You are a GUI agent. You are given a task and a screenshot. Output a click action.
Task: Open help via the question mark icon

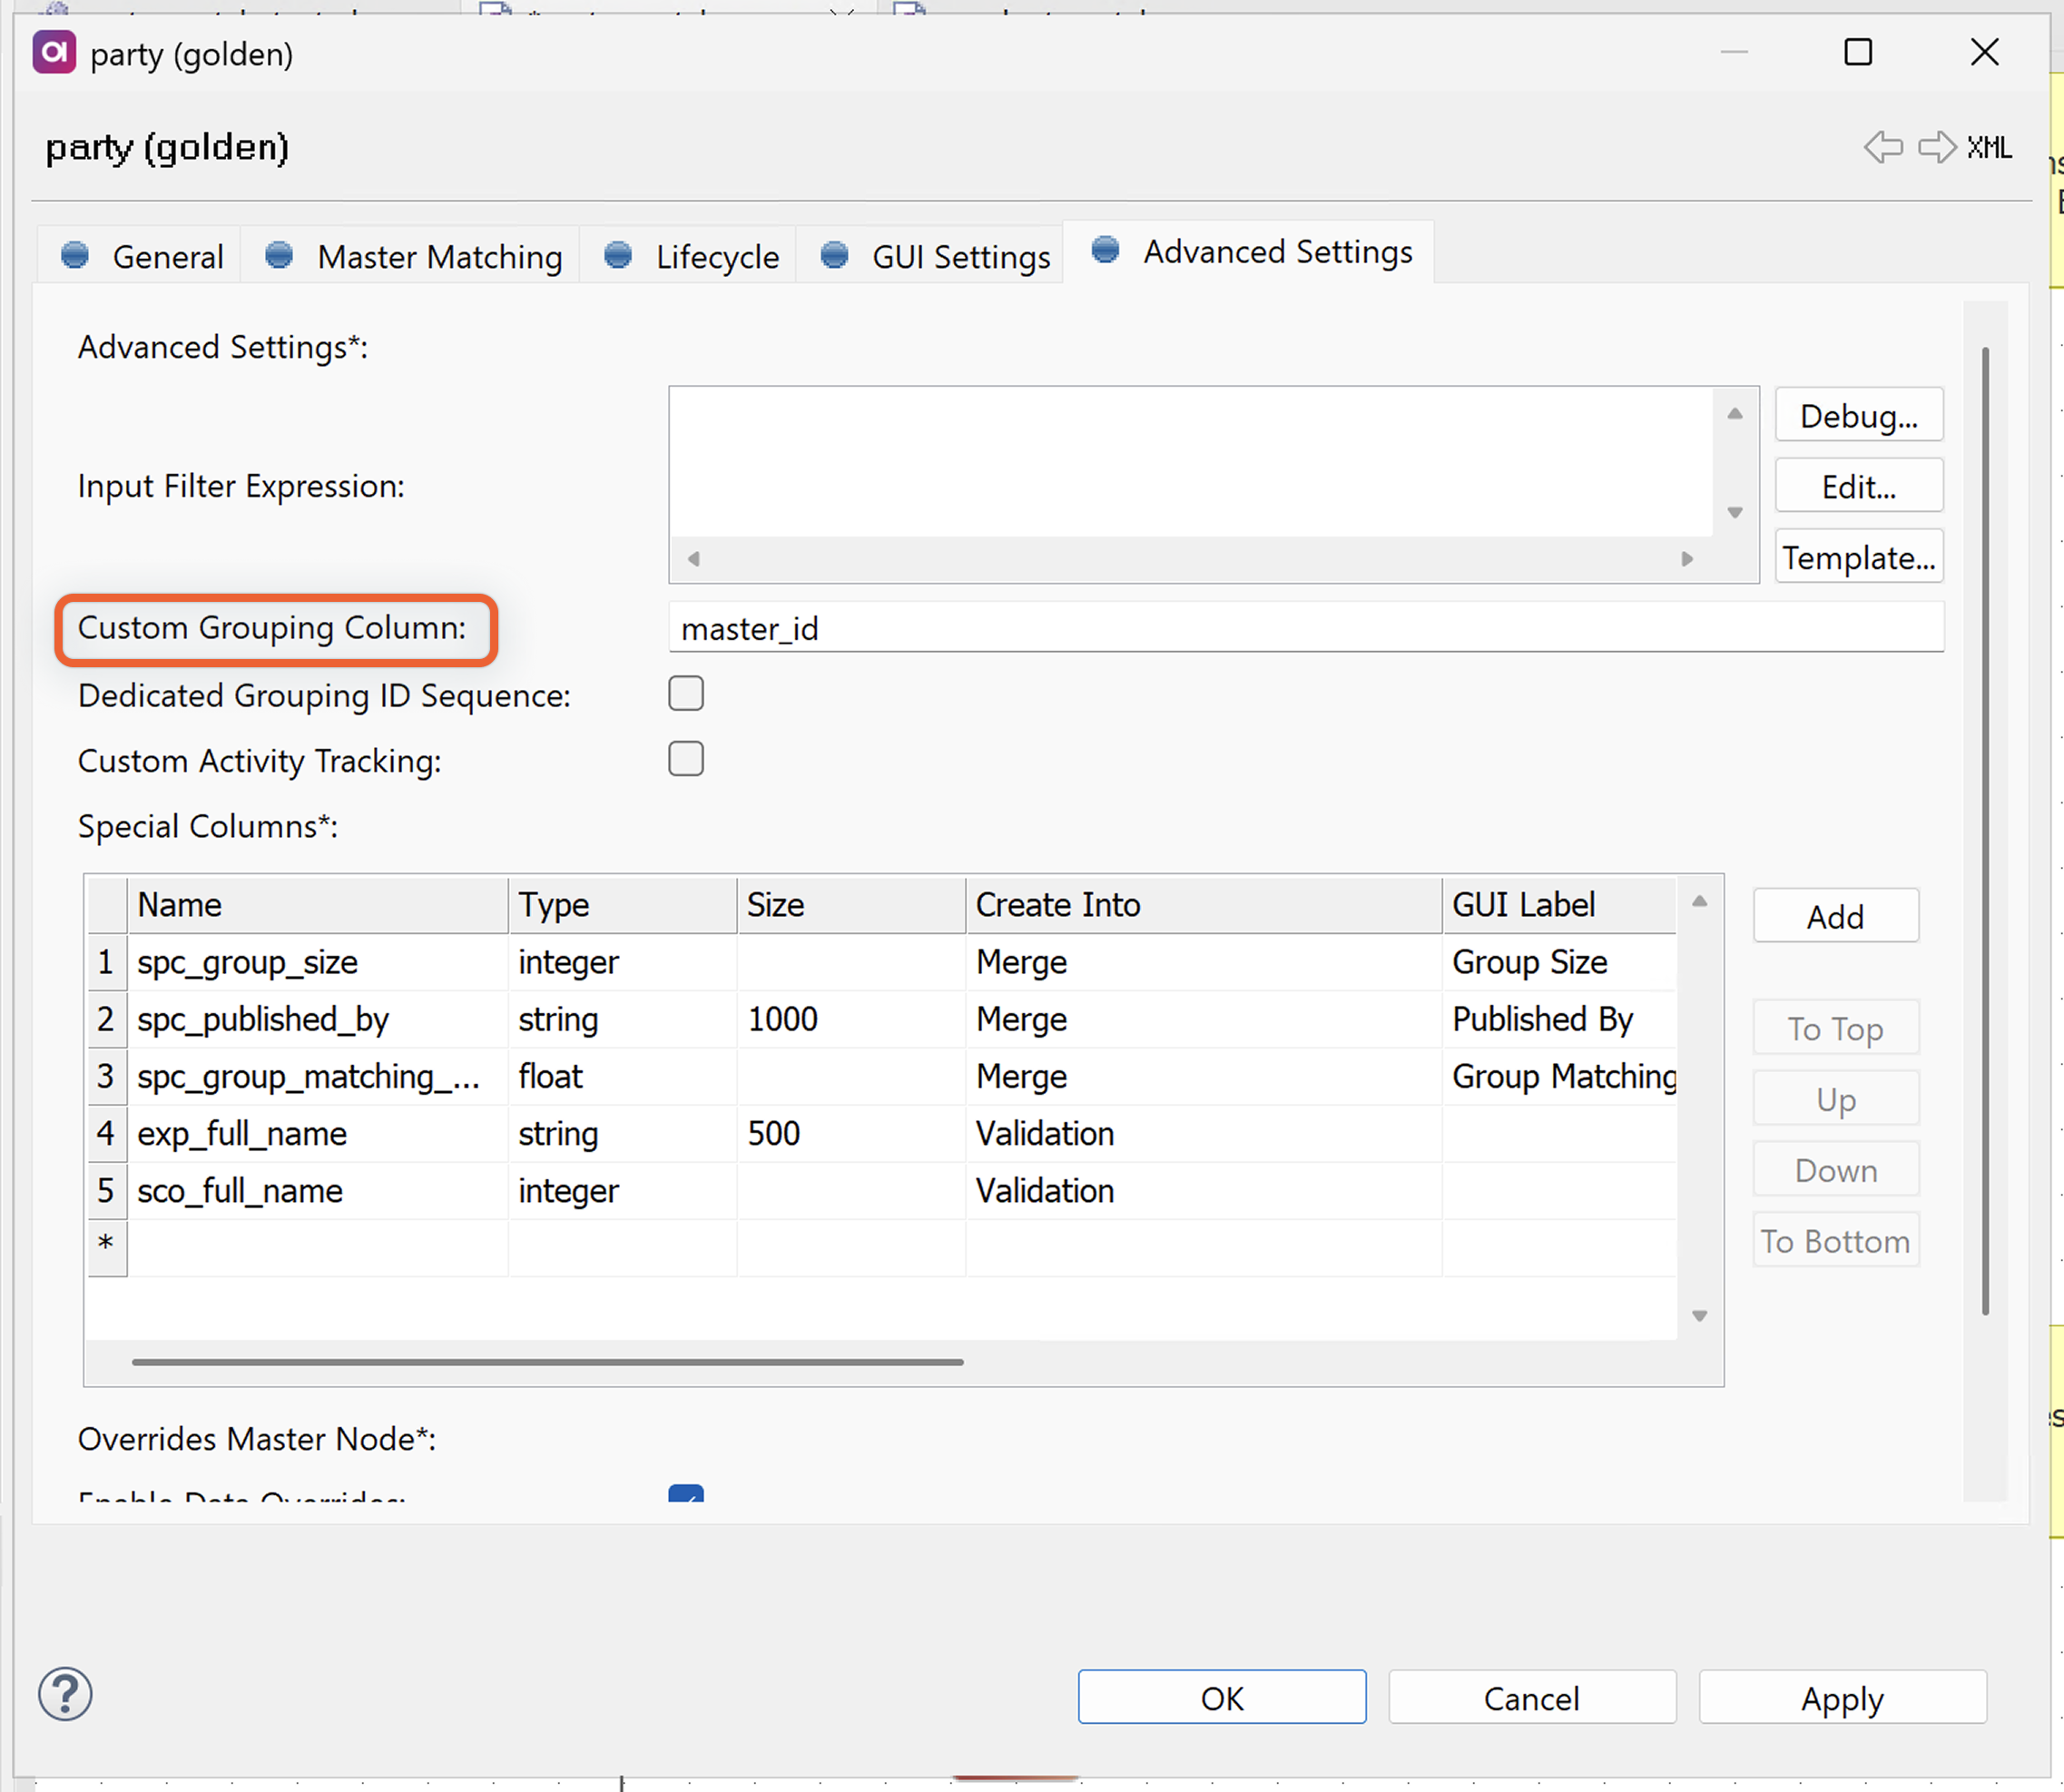tap(64, 1694)
